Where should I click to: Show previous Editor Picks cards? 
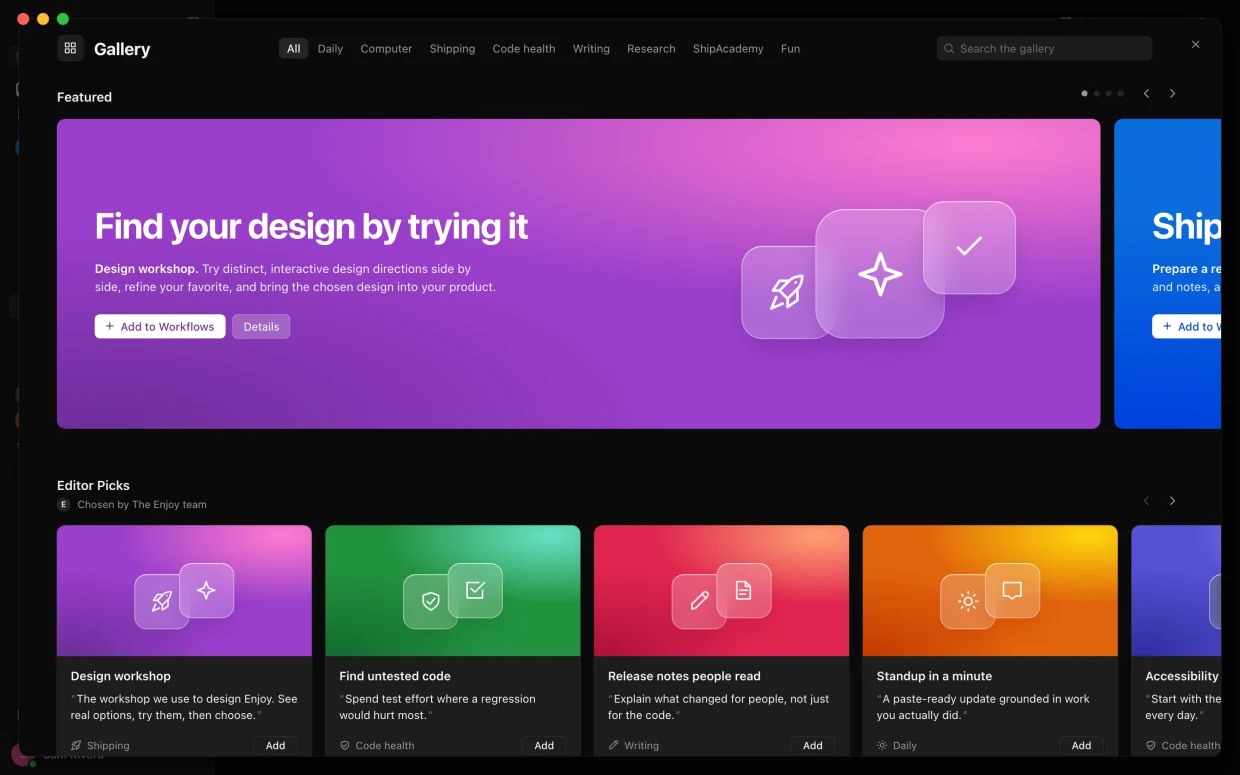coord(1146,500)
